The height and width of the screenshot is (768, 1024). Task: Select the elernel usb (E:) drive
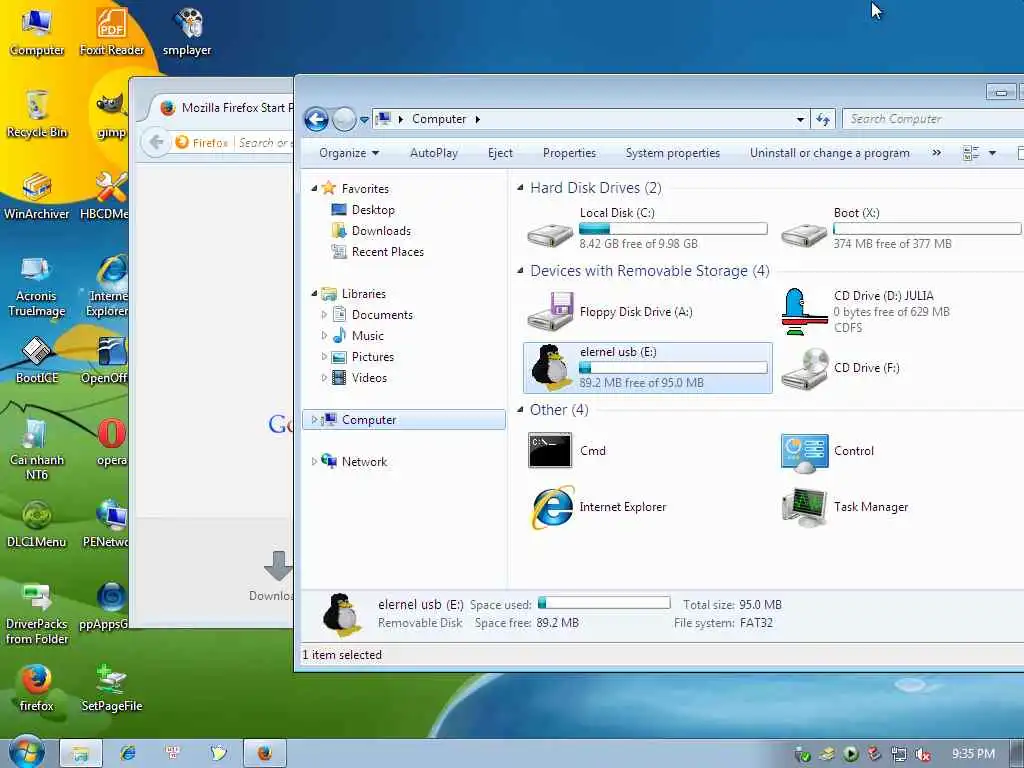click(x=648, y=368)
